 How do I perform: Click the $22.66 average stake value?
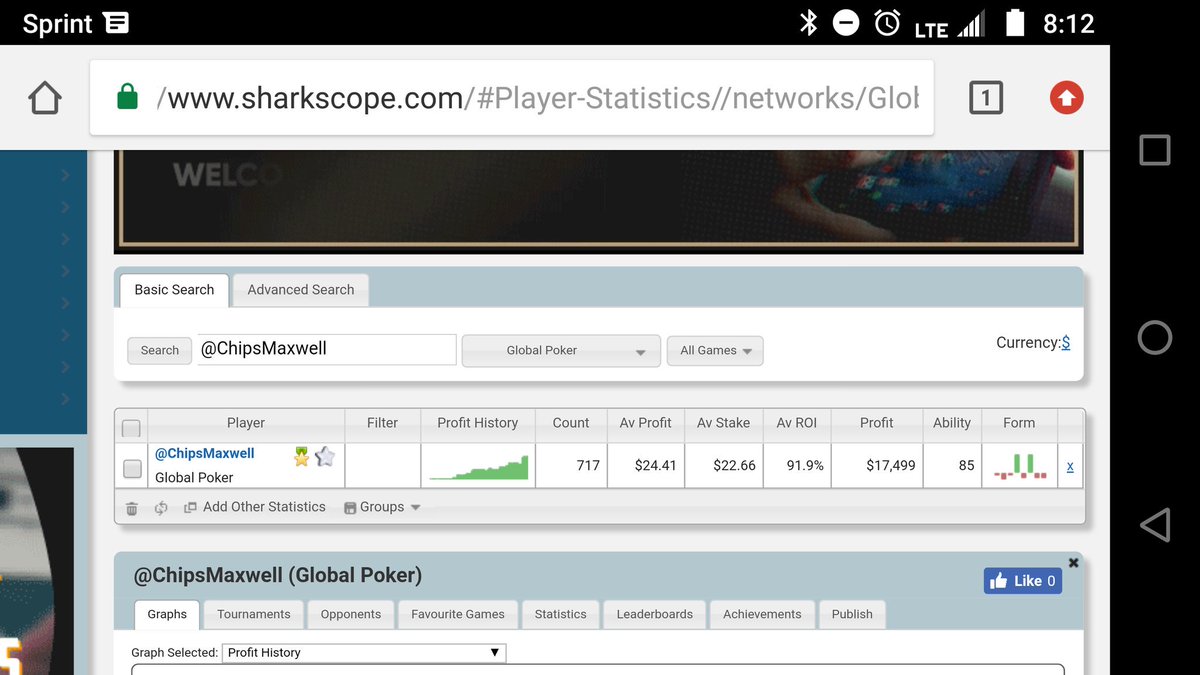pyautogui.click(x=734, y=466)
